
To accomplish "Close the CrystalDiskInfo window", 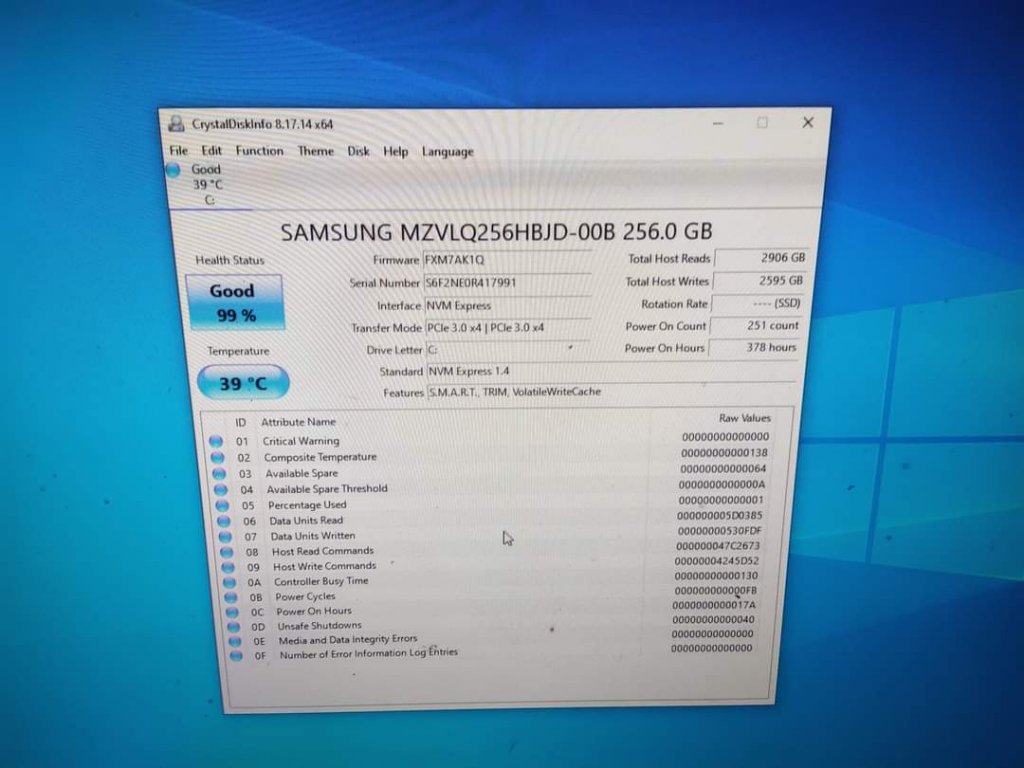I will click(x=808, y=122).
